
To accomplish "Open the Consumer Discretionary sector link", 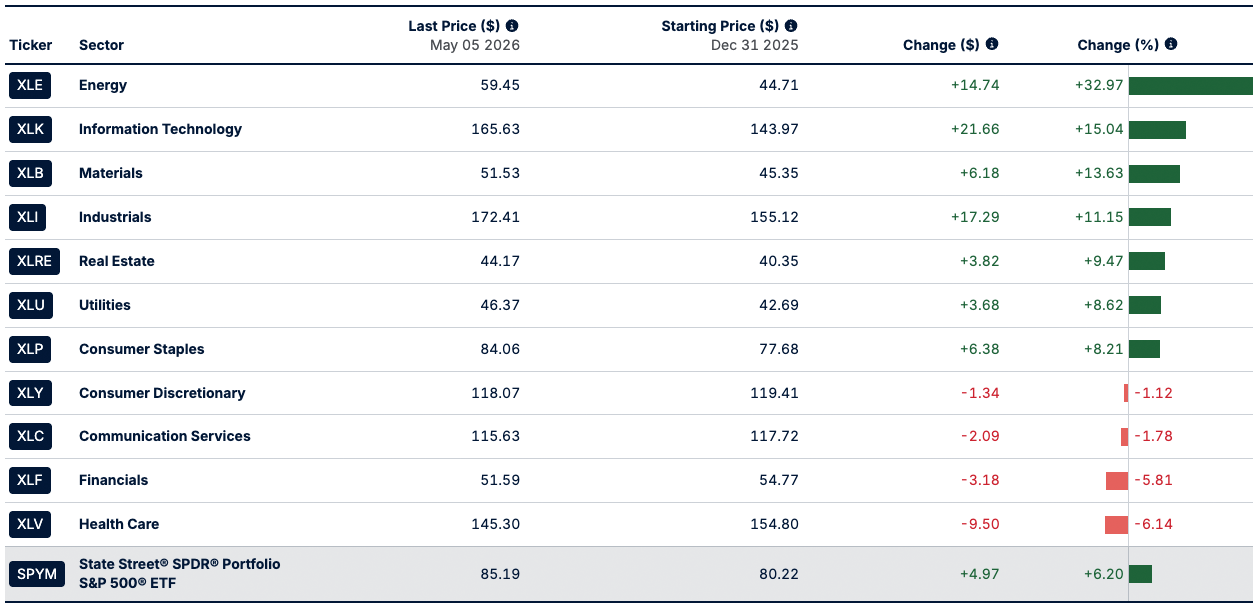I will coord(162,393).
